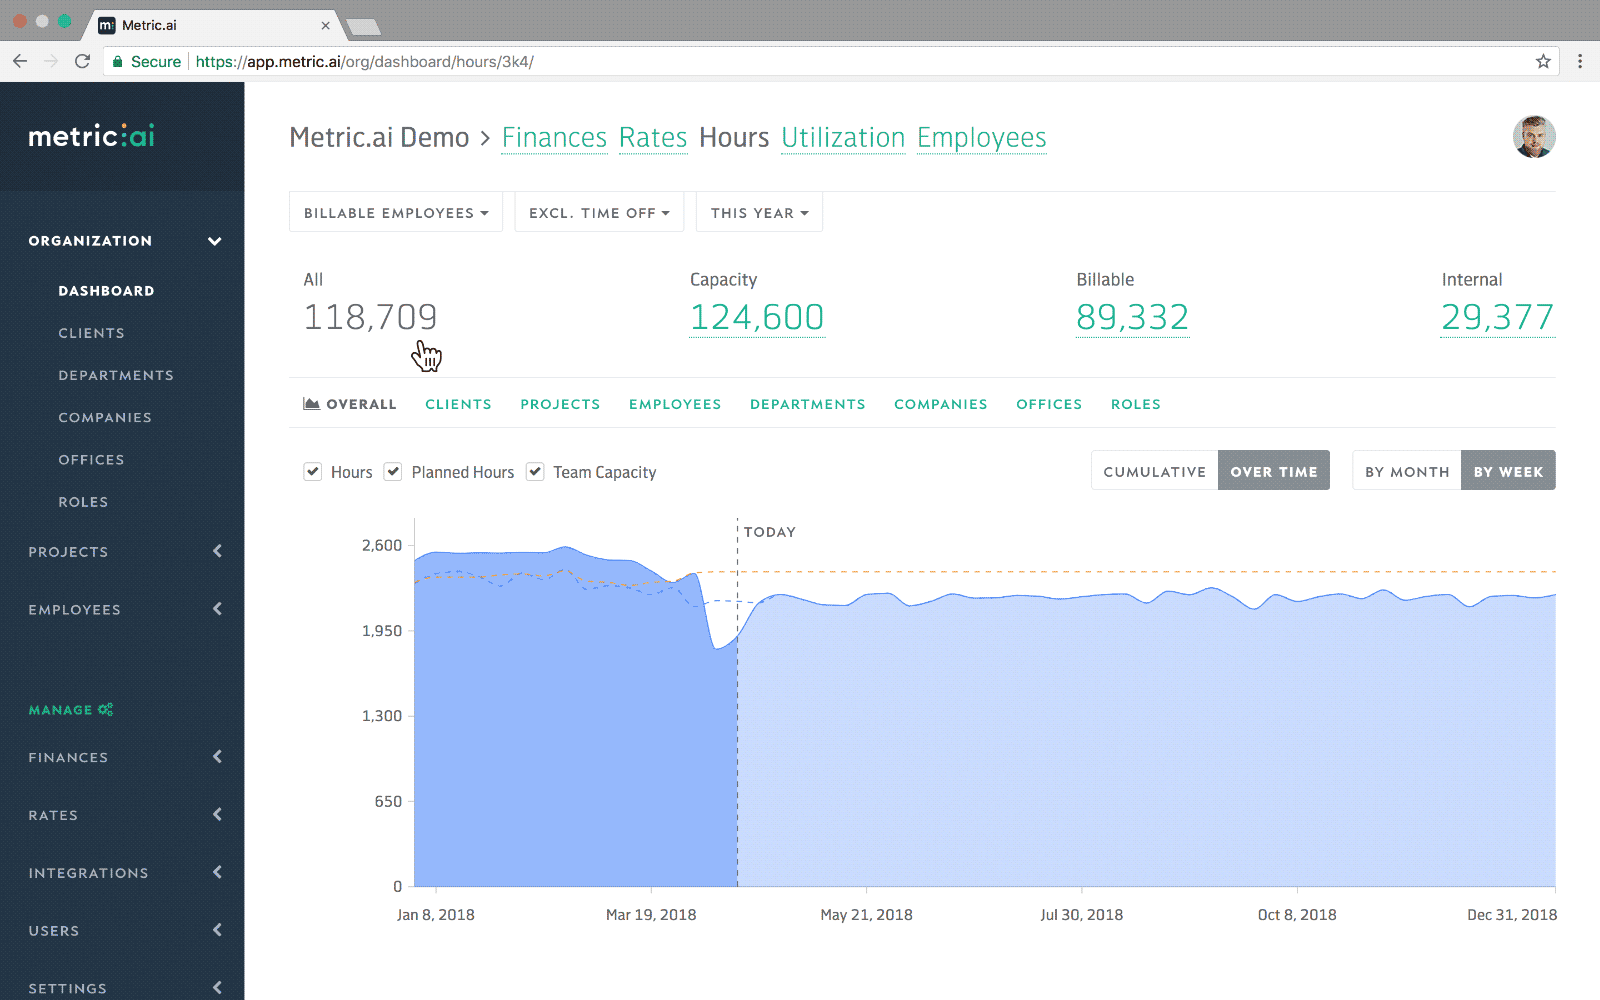The height and width of the screenshot is (1000, 1600).
Task: Open Departments in the sidebar
Action: click(116, 375)
